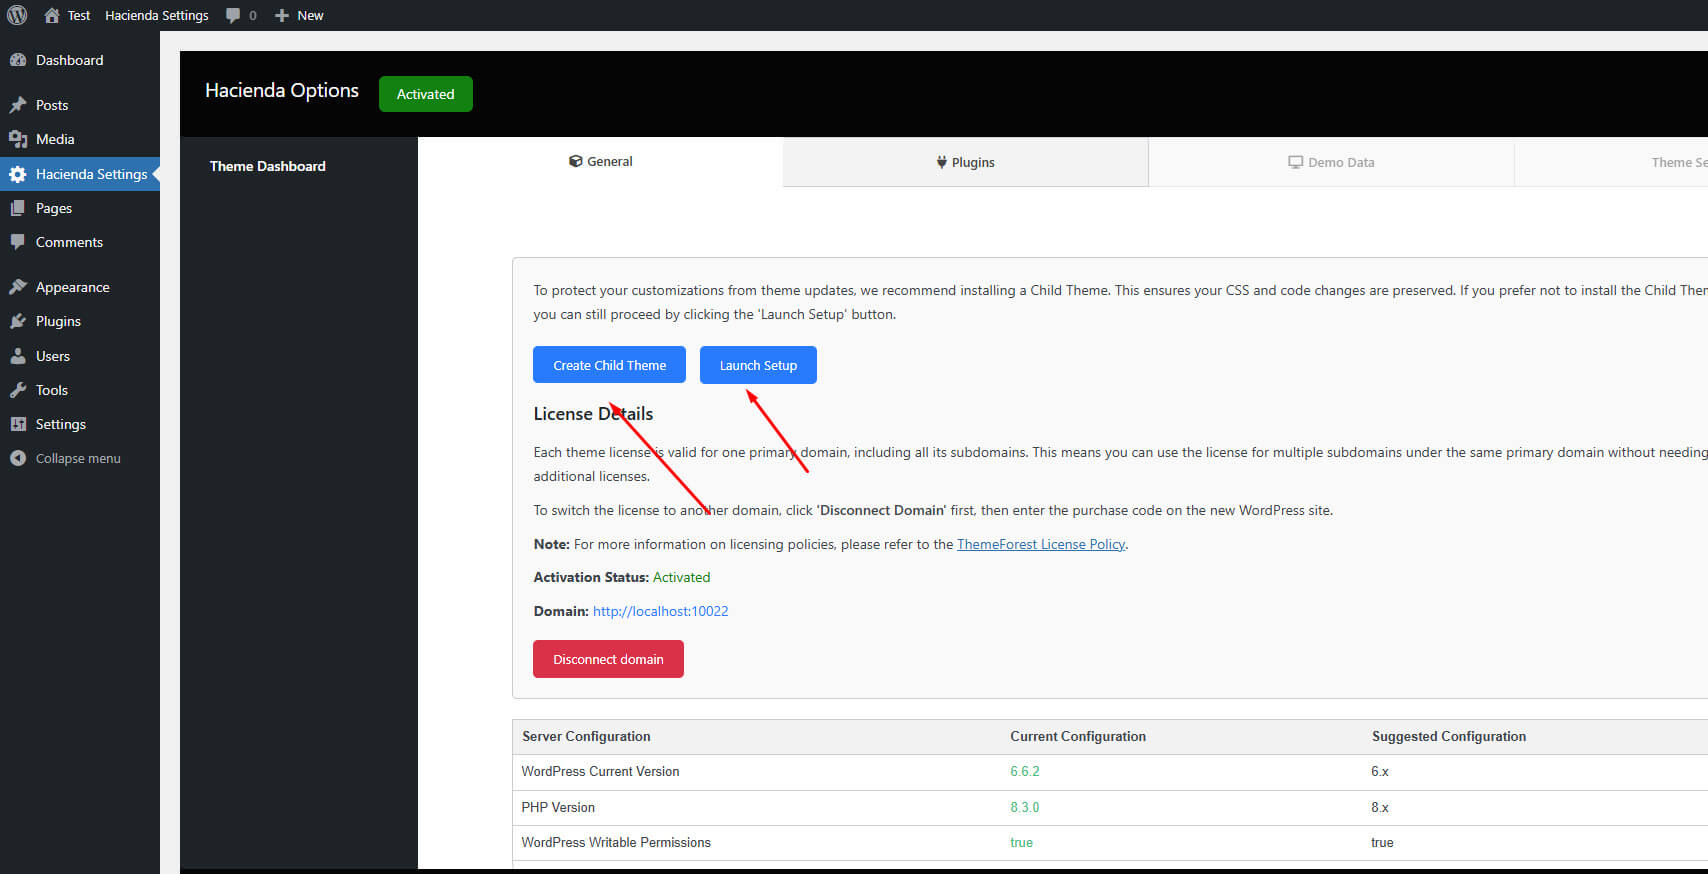Click Current Configuration column header
The width and height of the screenshot is (1708, 874).
coord(1078,736)
